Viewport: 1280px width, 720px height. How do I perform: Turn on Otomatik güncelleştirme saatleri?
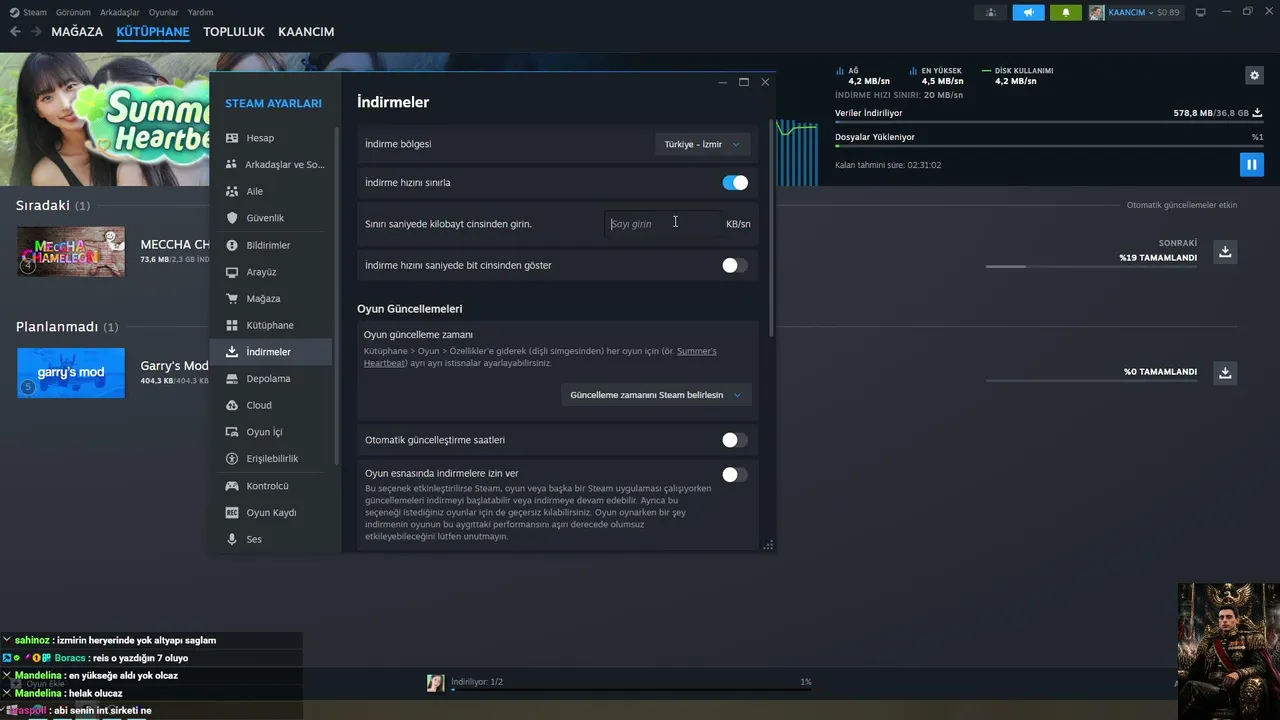[x=735, y=440]
